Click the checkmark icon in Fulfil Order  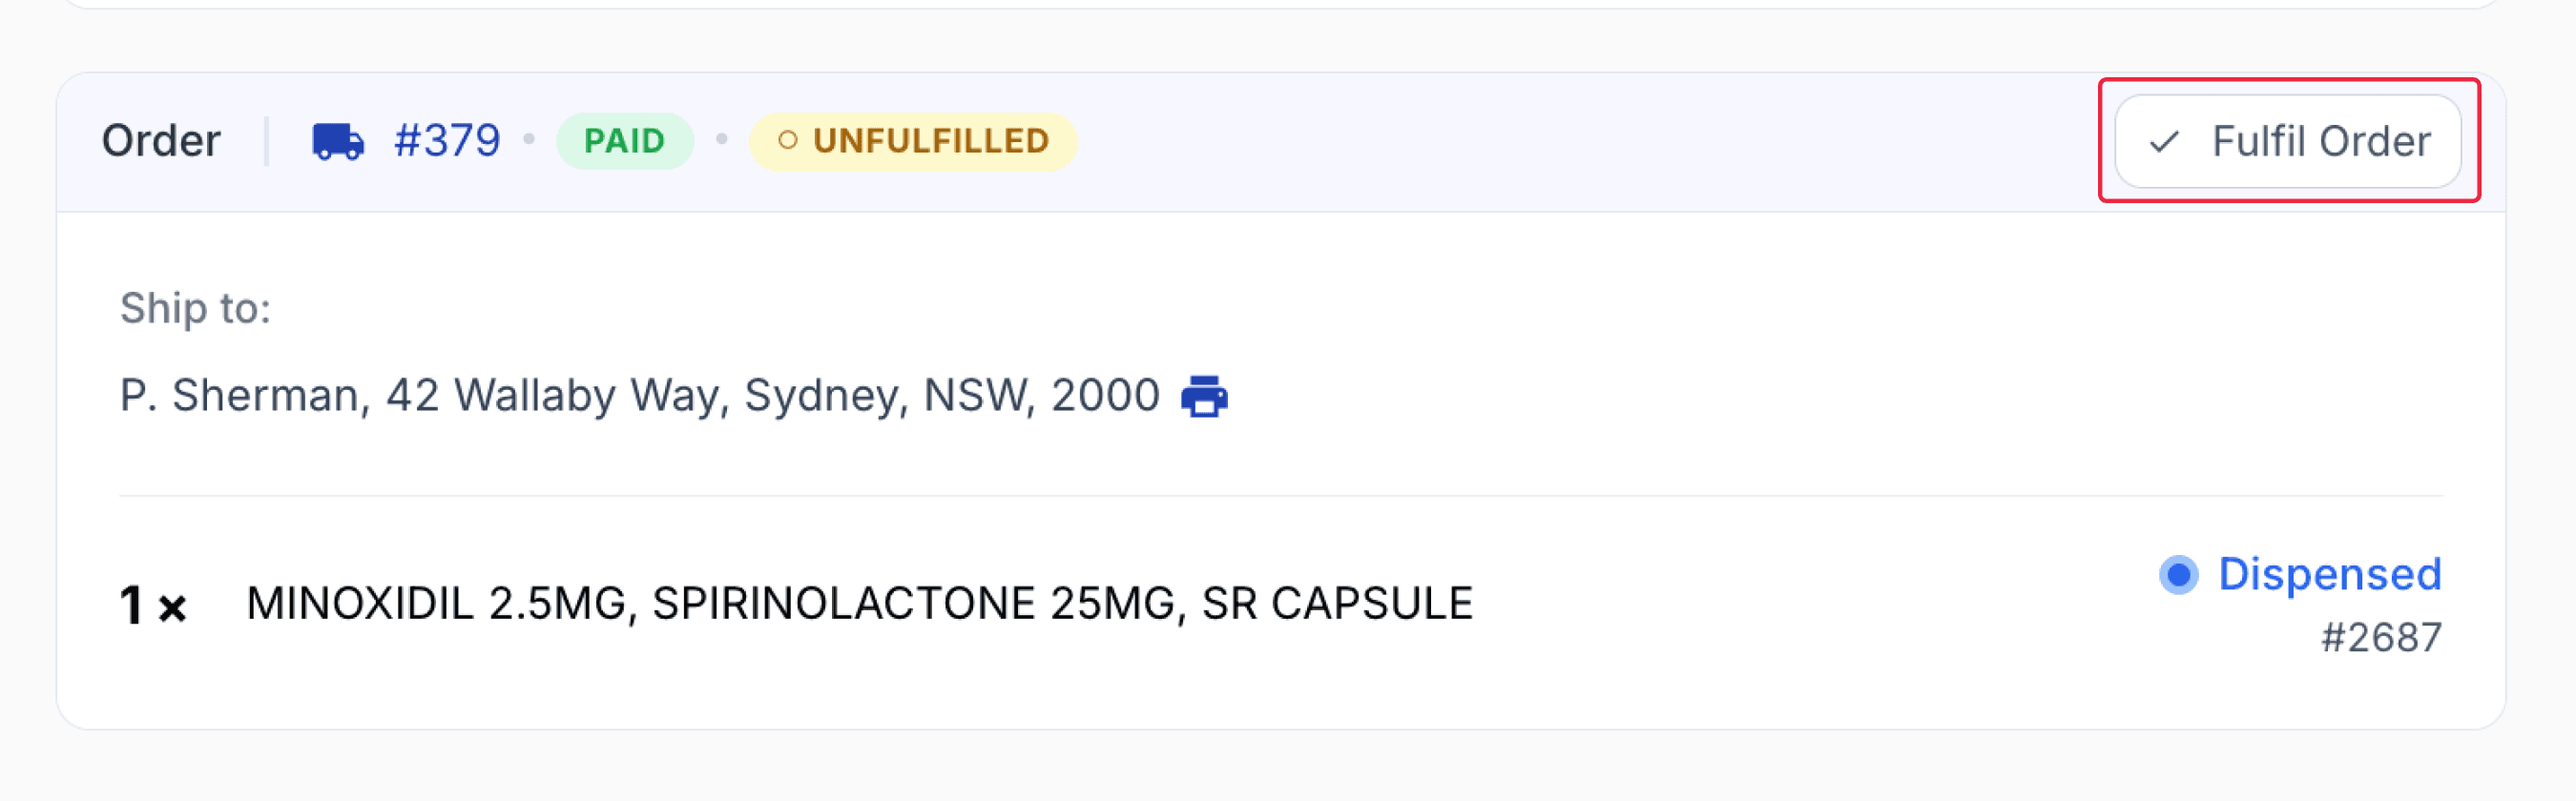coord(2164,142)
